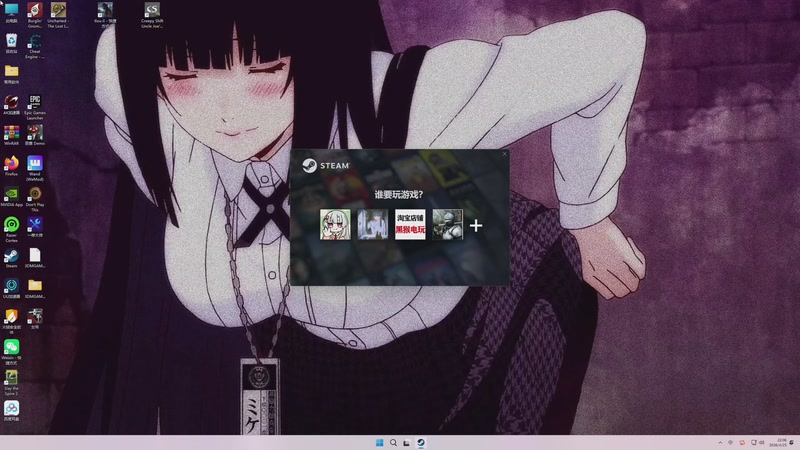Image resolution: width=800 pixels, height=450 pixels.
Task: Open Don't Play This game shortcut
Action: [x=35, y=199]
